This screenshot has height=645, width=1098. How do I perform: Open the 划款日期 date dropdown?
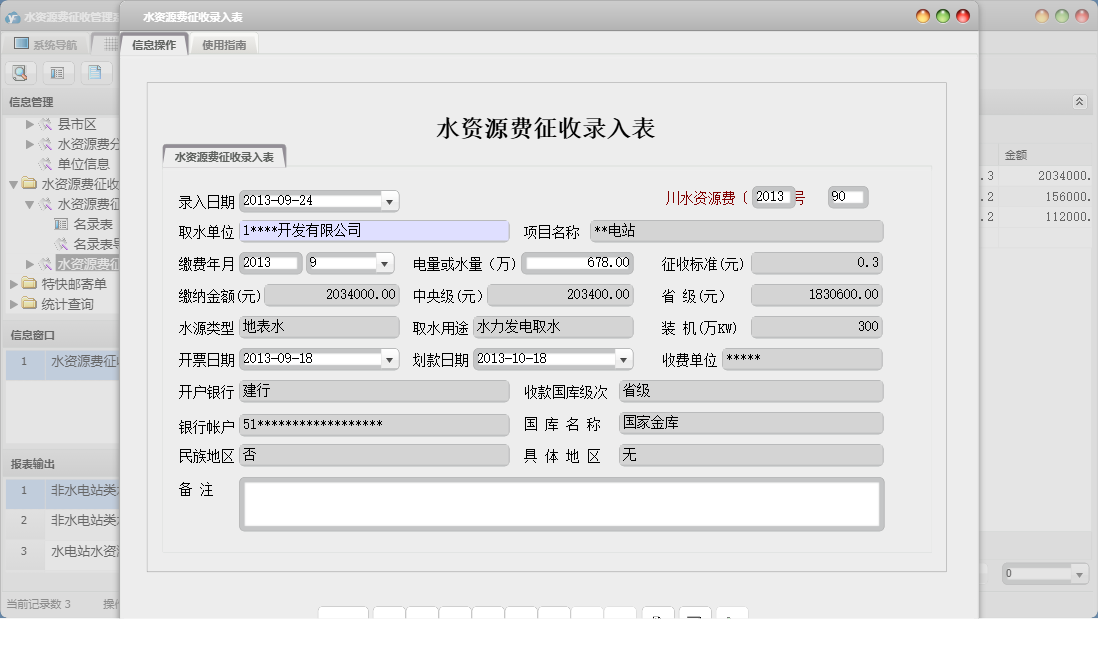(620, 358)
